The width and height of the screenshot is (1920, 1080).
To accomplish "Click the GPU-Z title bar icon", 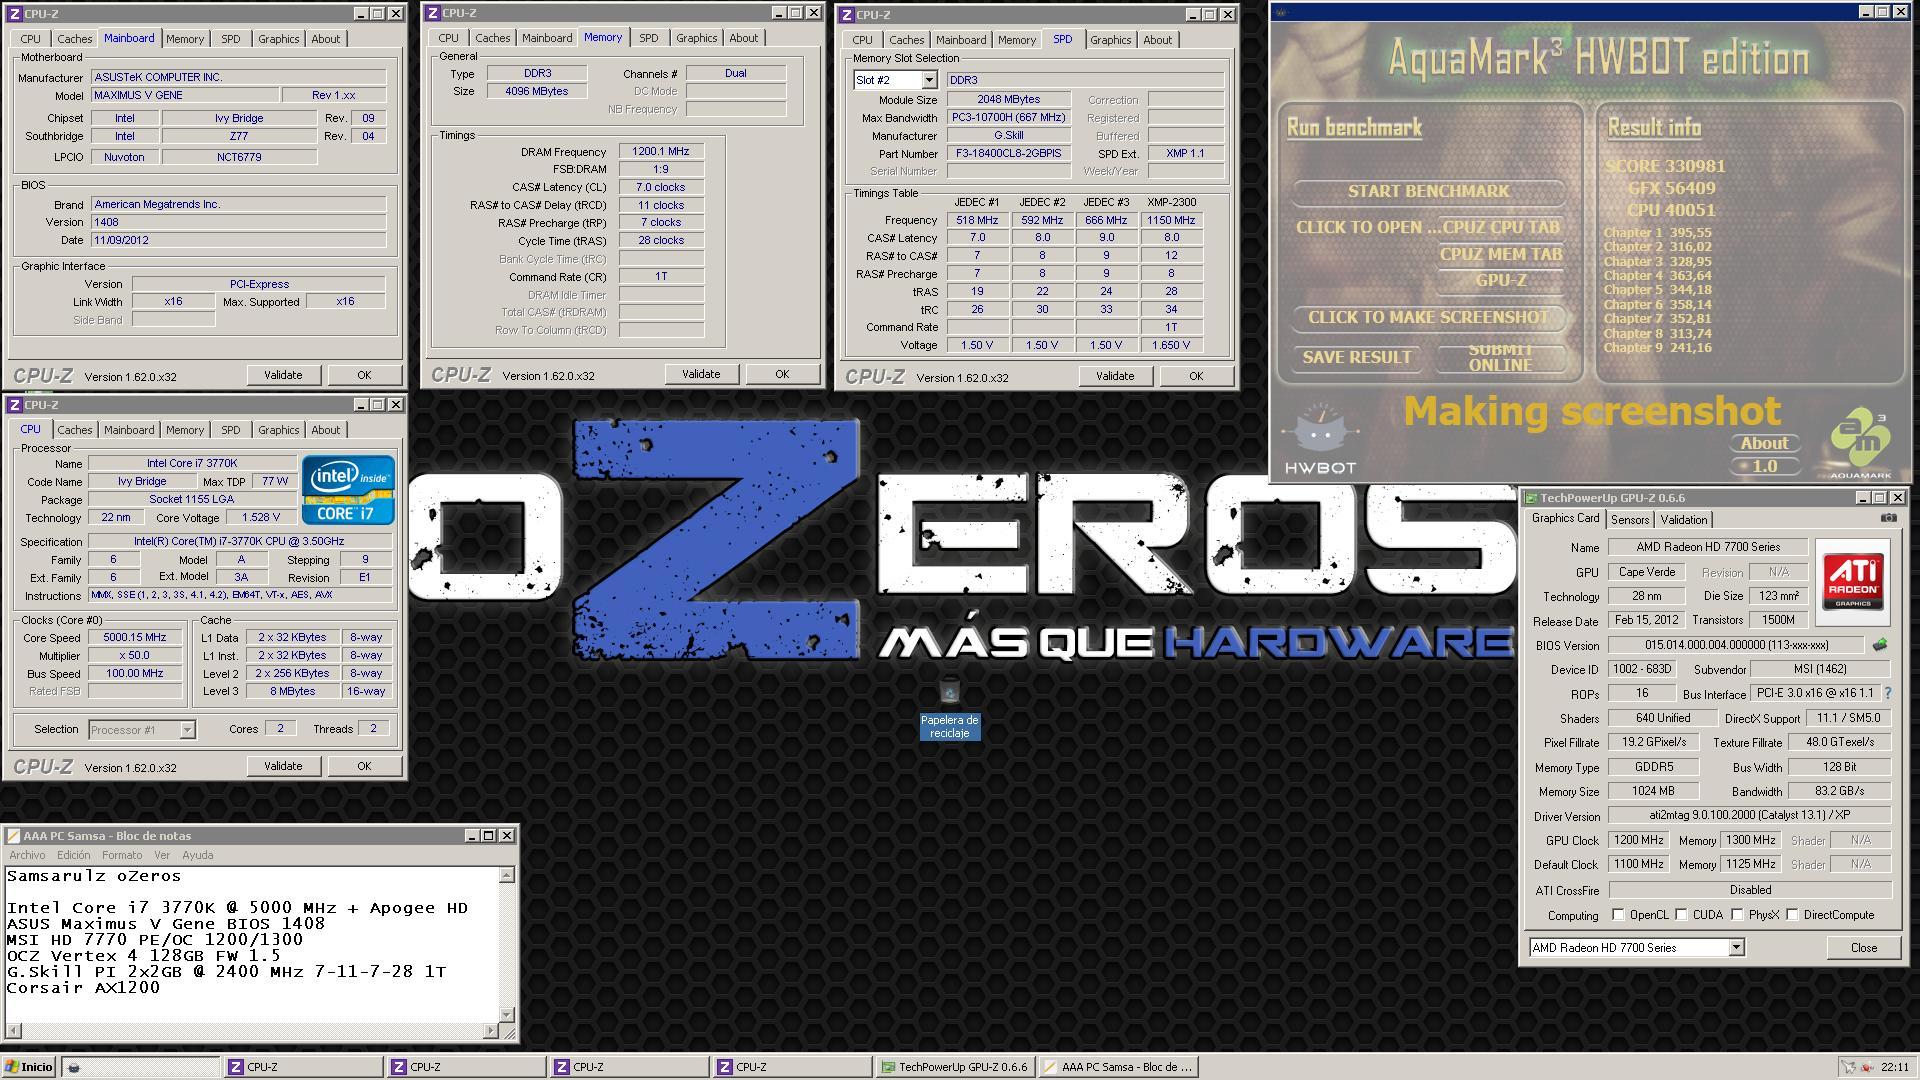I will tap(1530, 498).
